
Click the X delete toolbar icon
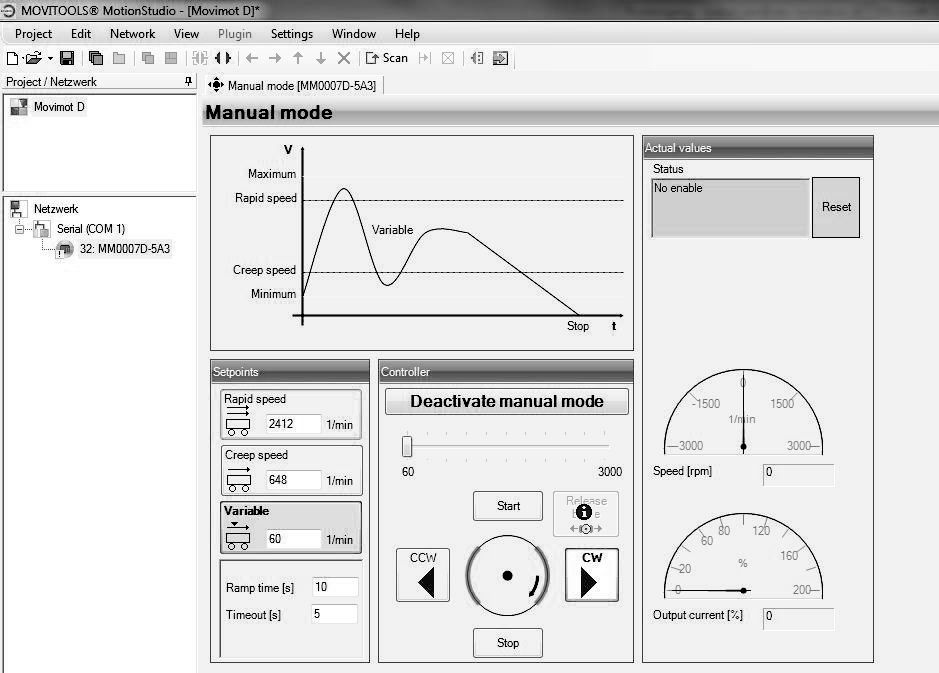tap(344, 58)
